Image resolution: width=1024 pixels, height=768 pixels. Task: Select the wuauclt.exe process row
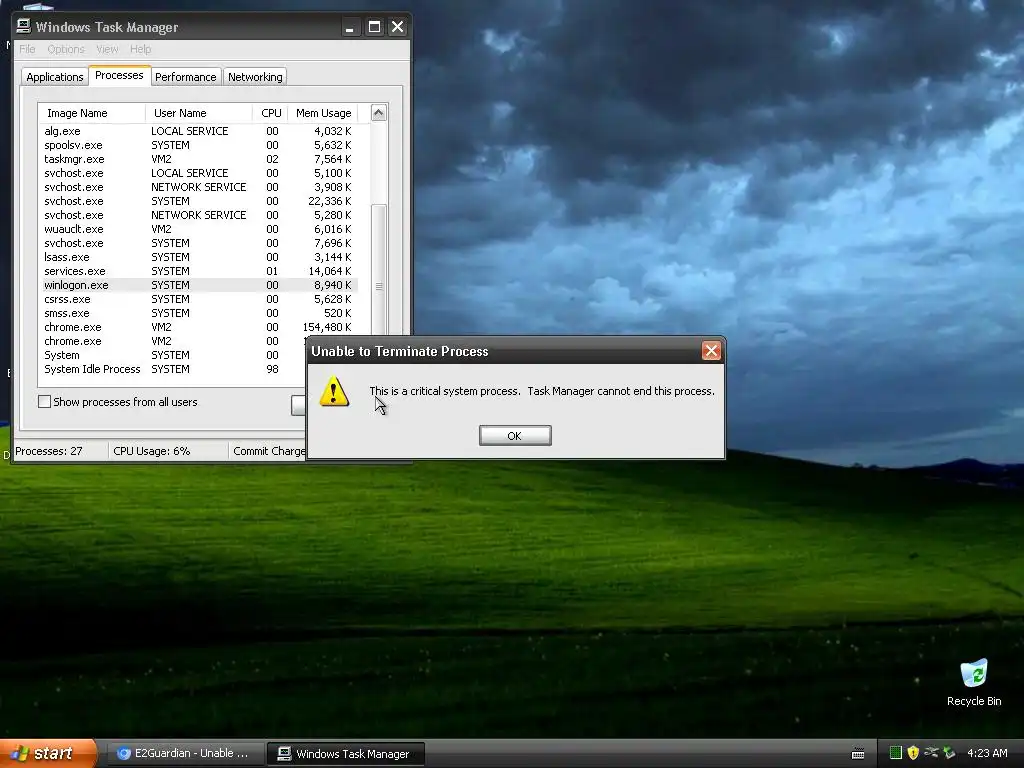click(199, 229)
